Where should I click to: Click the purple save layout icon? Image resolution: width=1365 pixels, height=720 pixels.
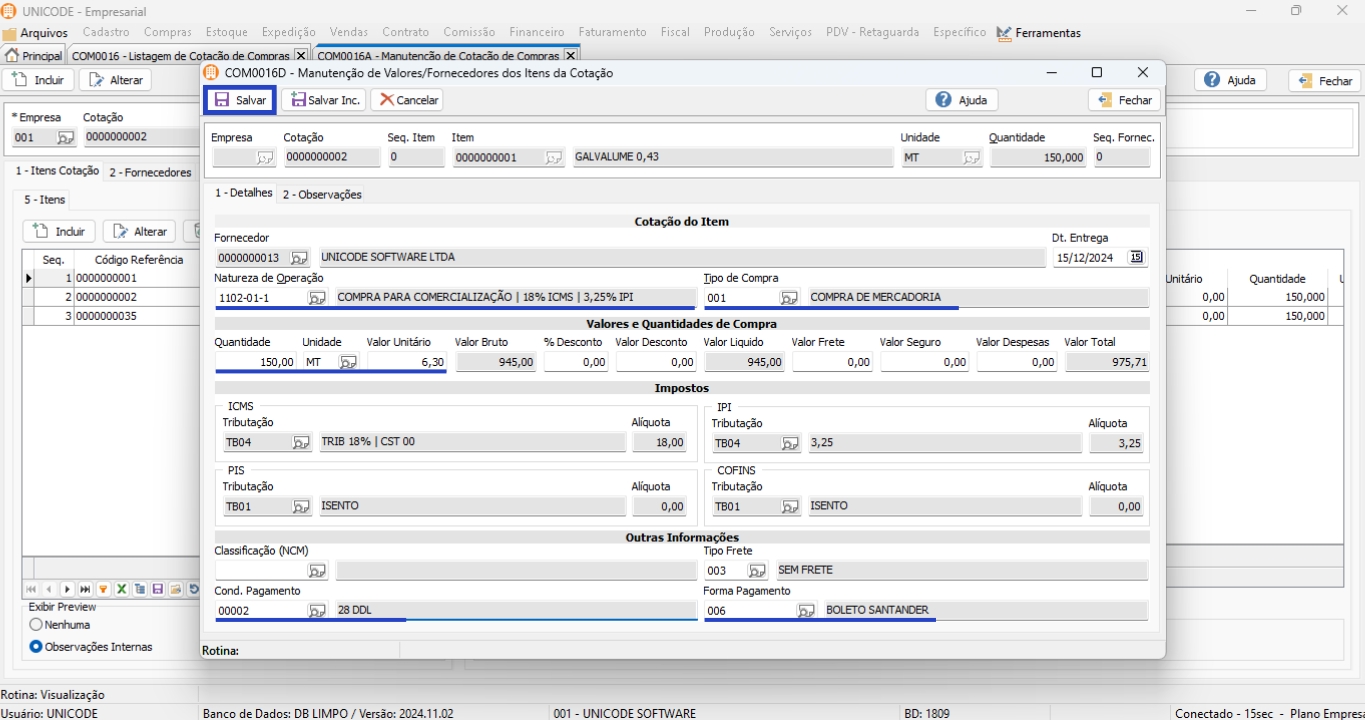[x=158, y=590]
